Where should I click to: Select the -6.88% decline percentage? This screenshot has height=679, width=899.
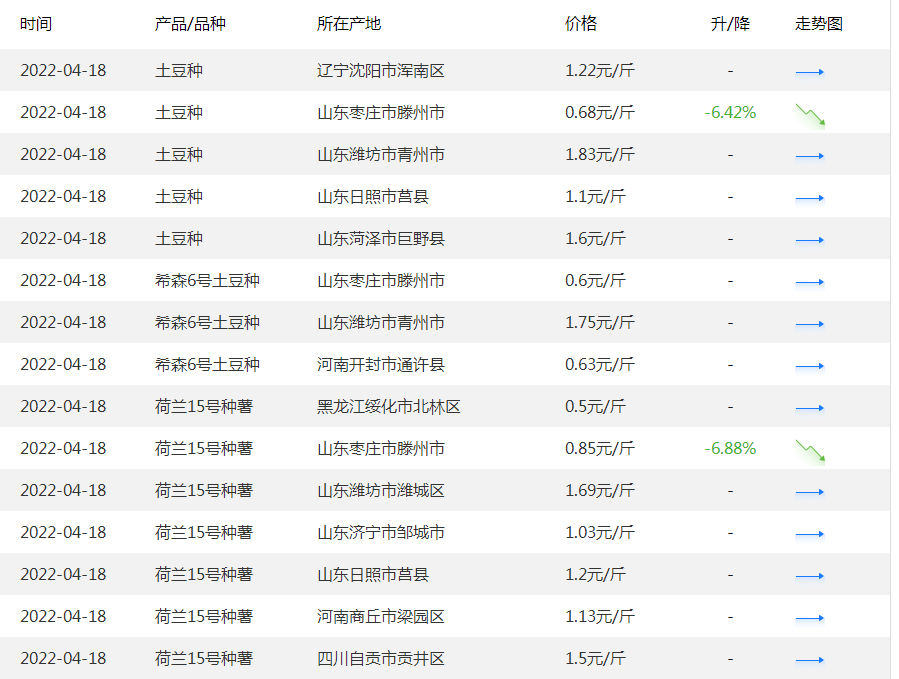click(x=729, y=449)
